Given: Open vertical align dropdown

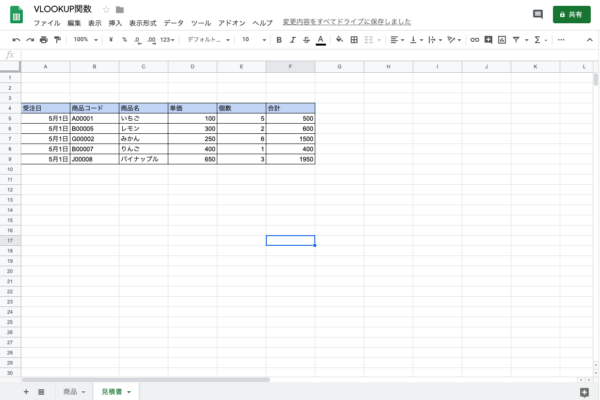Looking at the screenshot, I should tap(416, 39).
